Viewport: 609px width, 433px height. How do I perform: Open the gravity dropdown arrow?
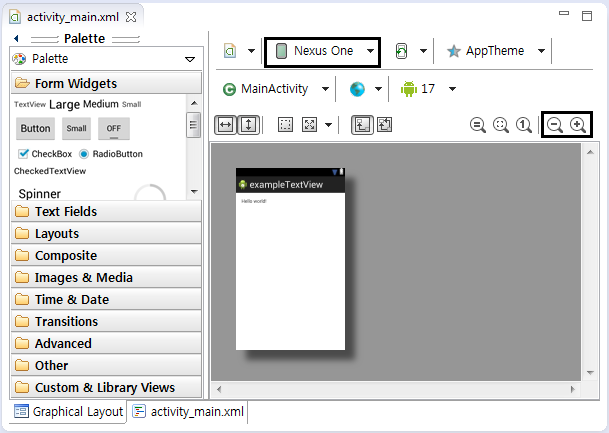[x=329, y=125]
